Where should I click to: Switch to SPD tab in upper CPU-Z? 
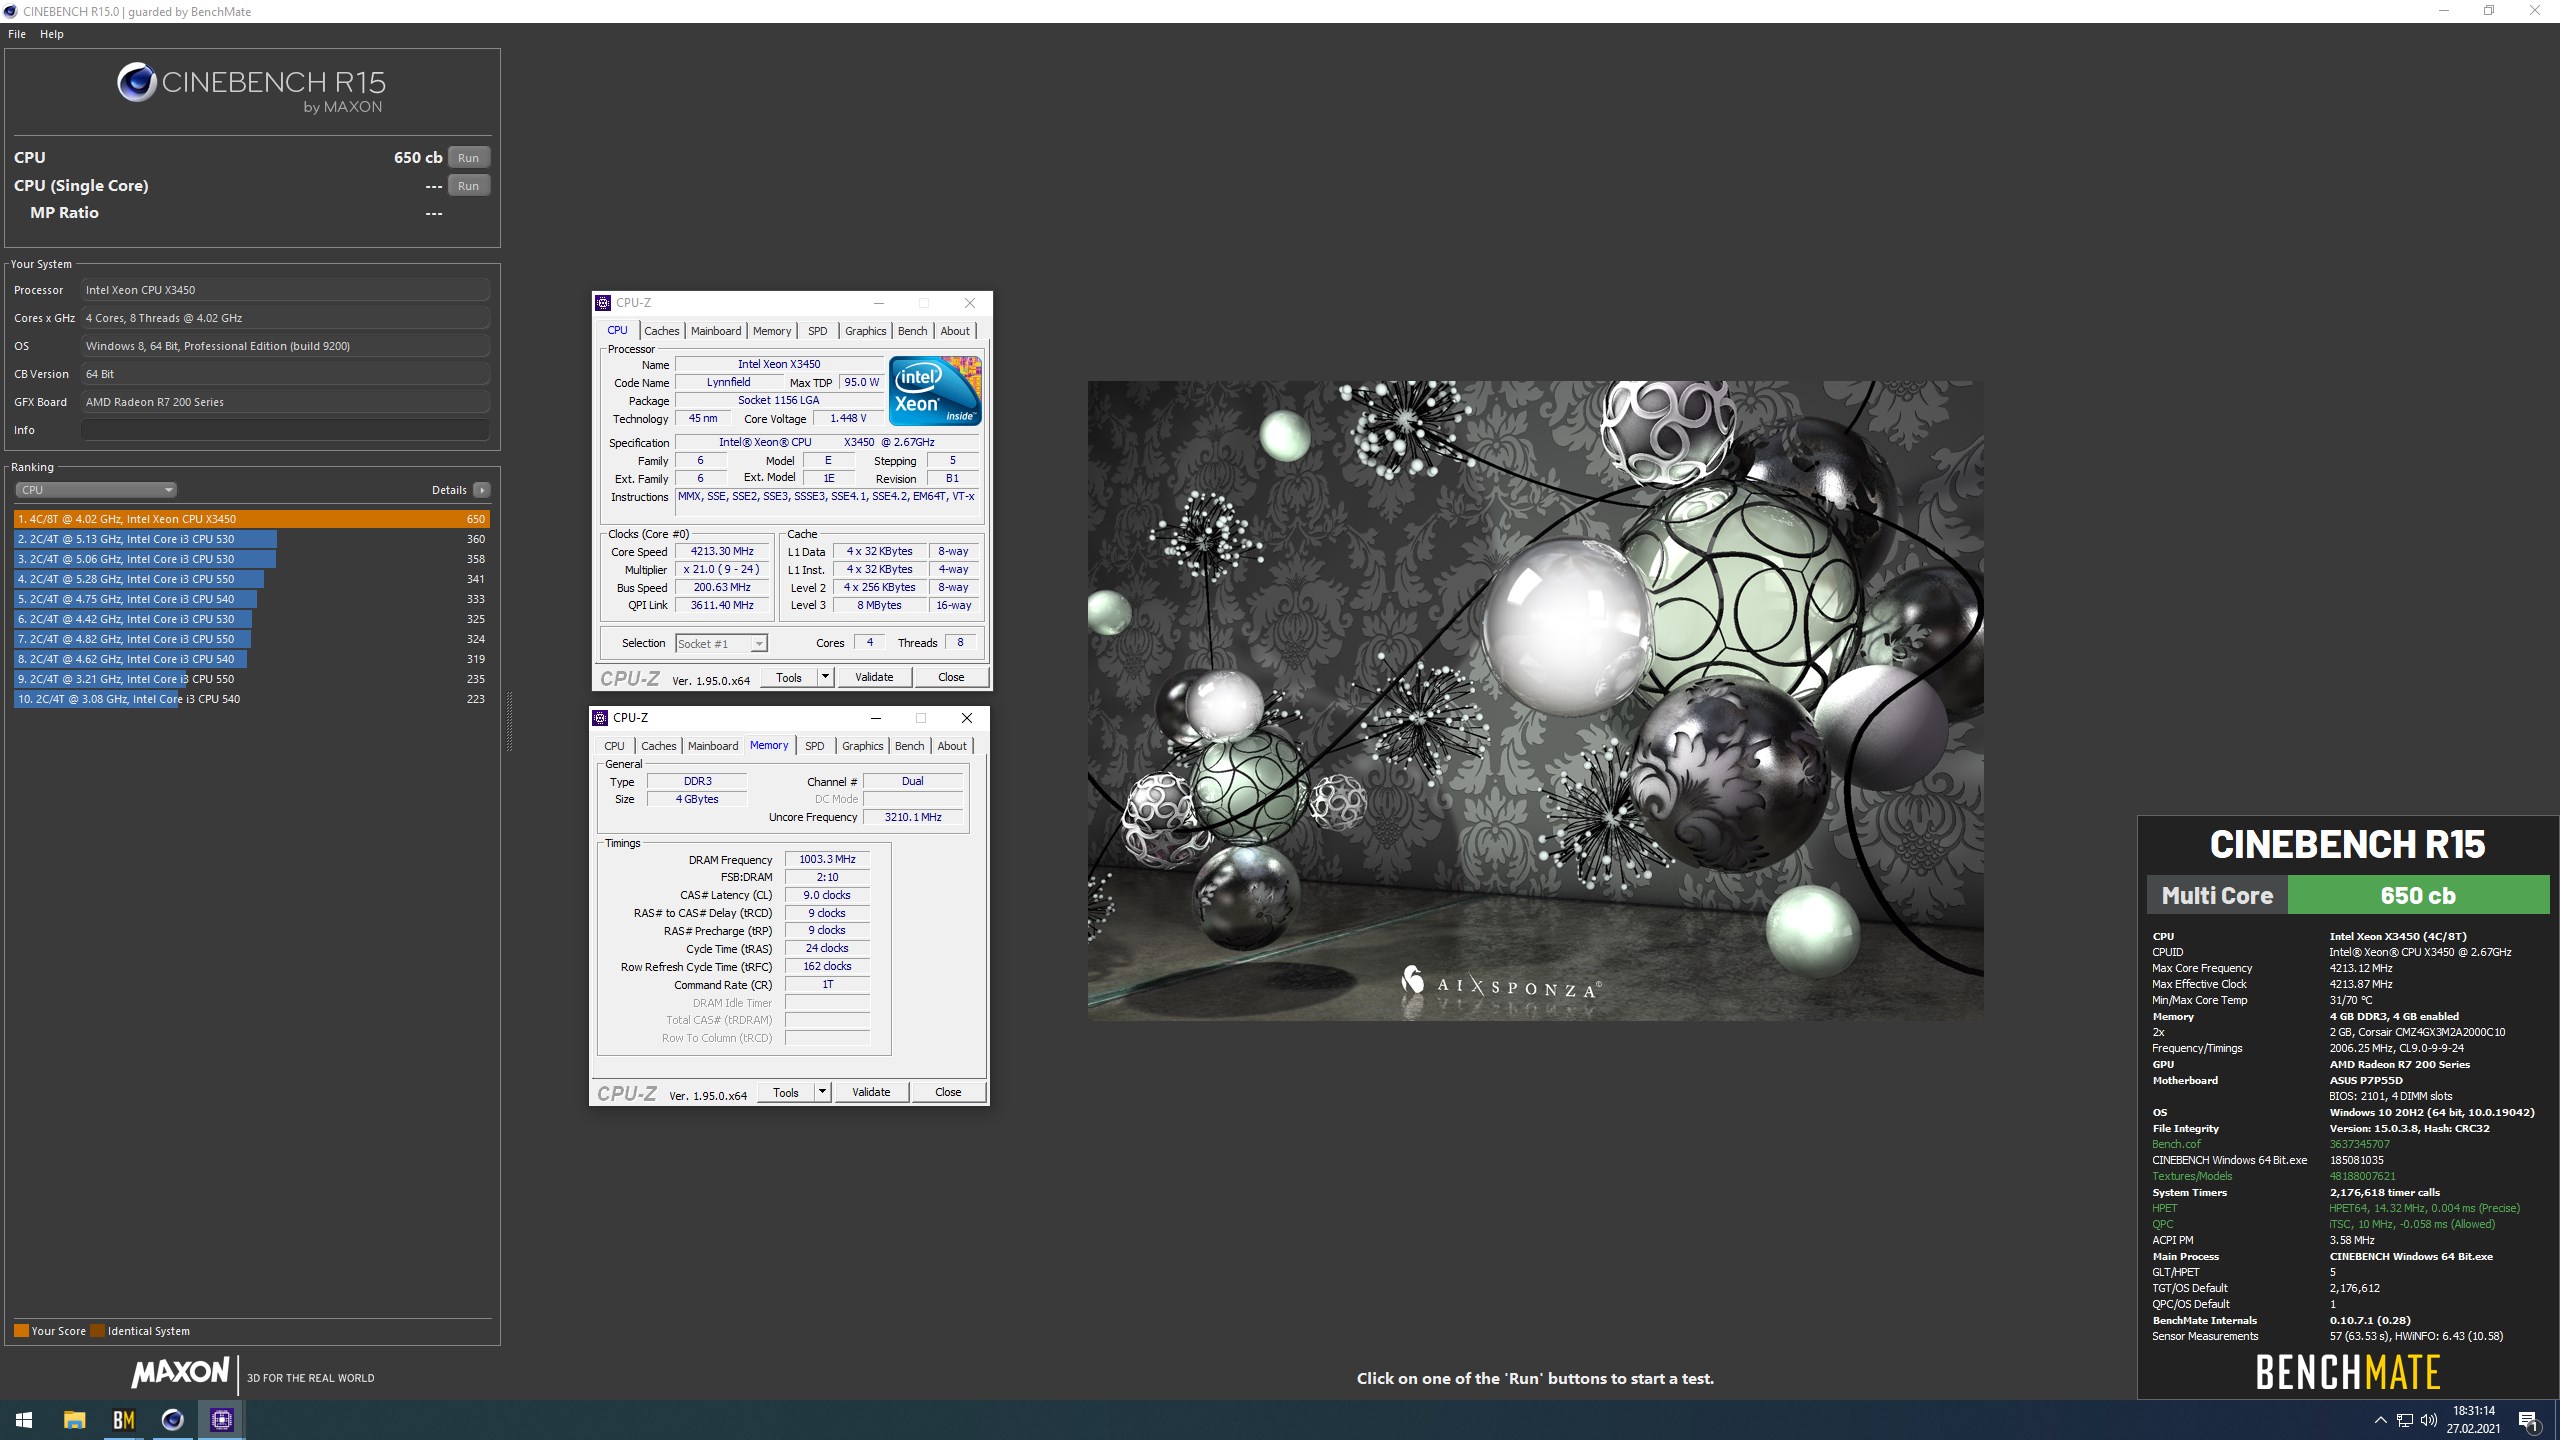pyautogui.click(x=818, y=331)
